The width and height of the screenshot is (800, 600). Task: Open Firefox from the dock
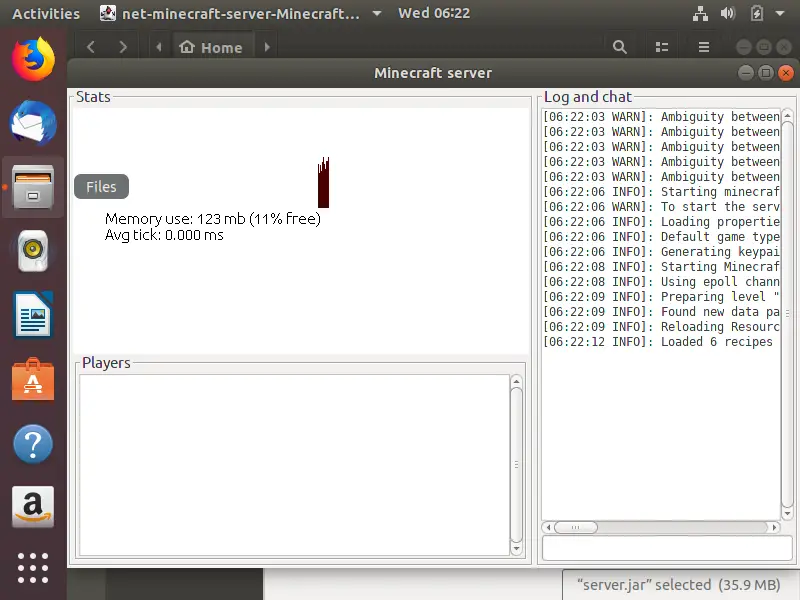tap(33, 59)
